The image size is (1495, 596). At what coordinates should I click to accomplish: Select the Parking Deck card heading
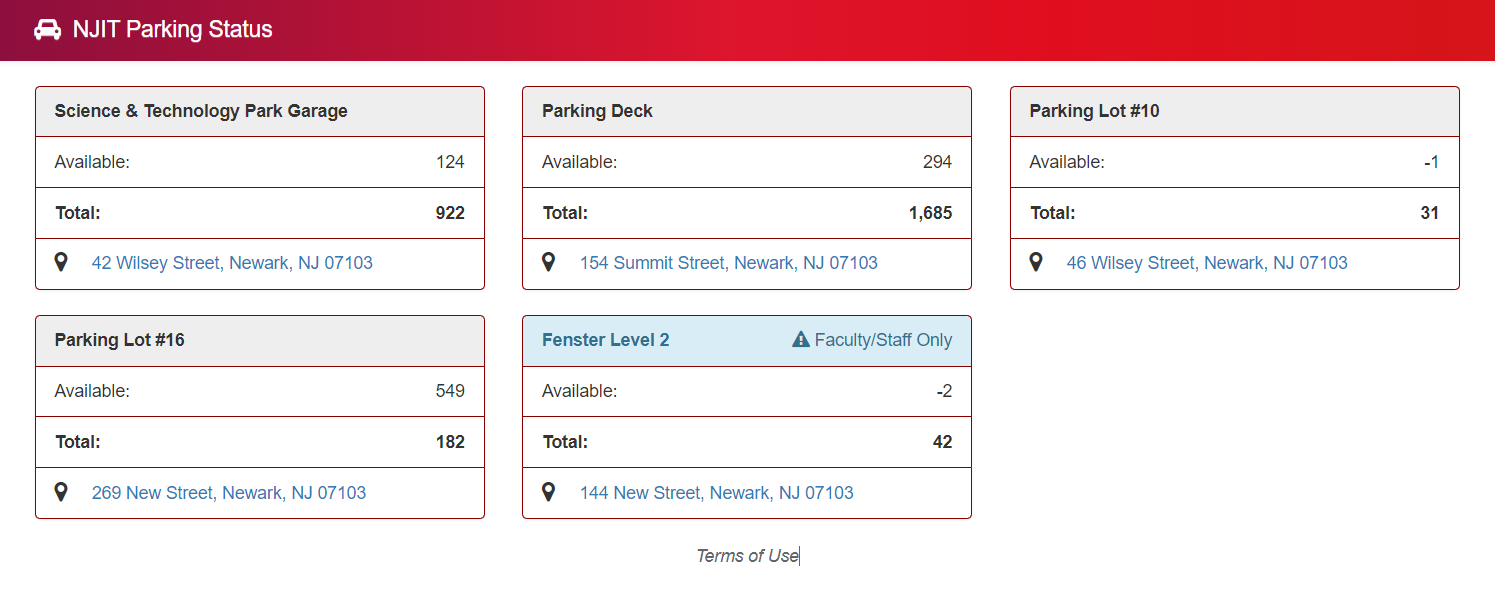pyautogui.click(x=597, y=111)
